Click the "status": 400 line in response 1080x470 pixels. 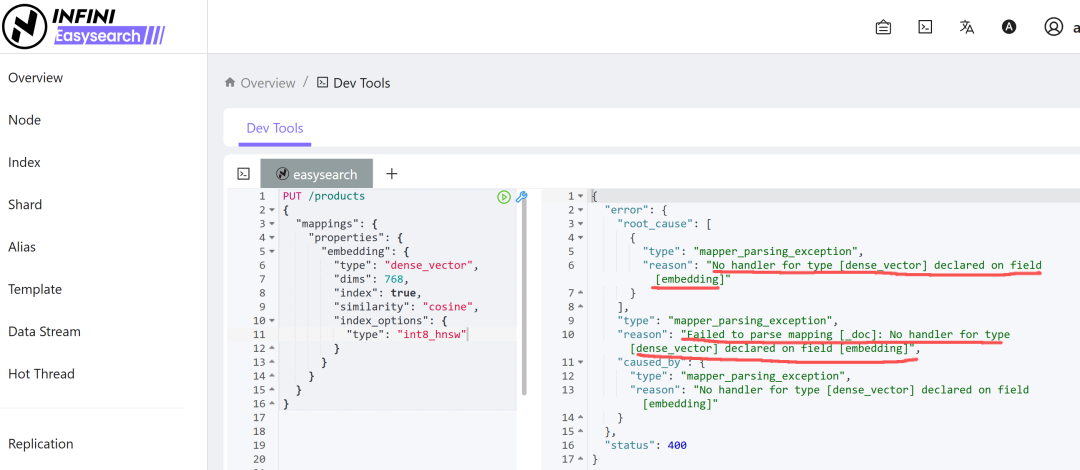[x=645, y=445]
